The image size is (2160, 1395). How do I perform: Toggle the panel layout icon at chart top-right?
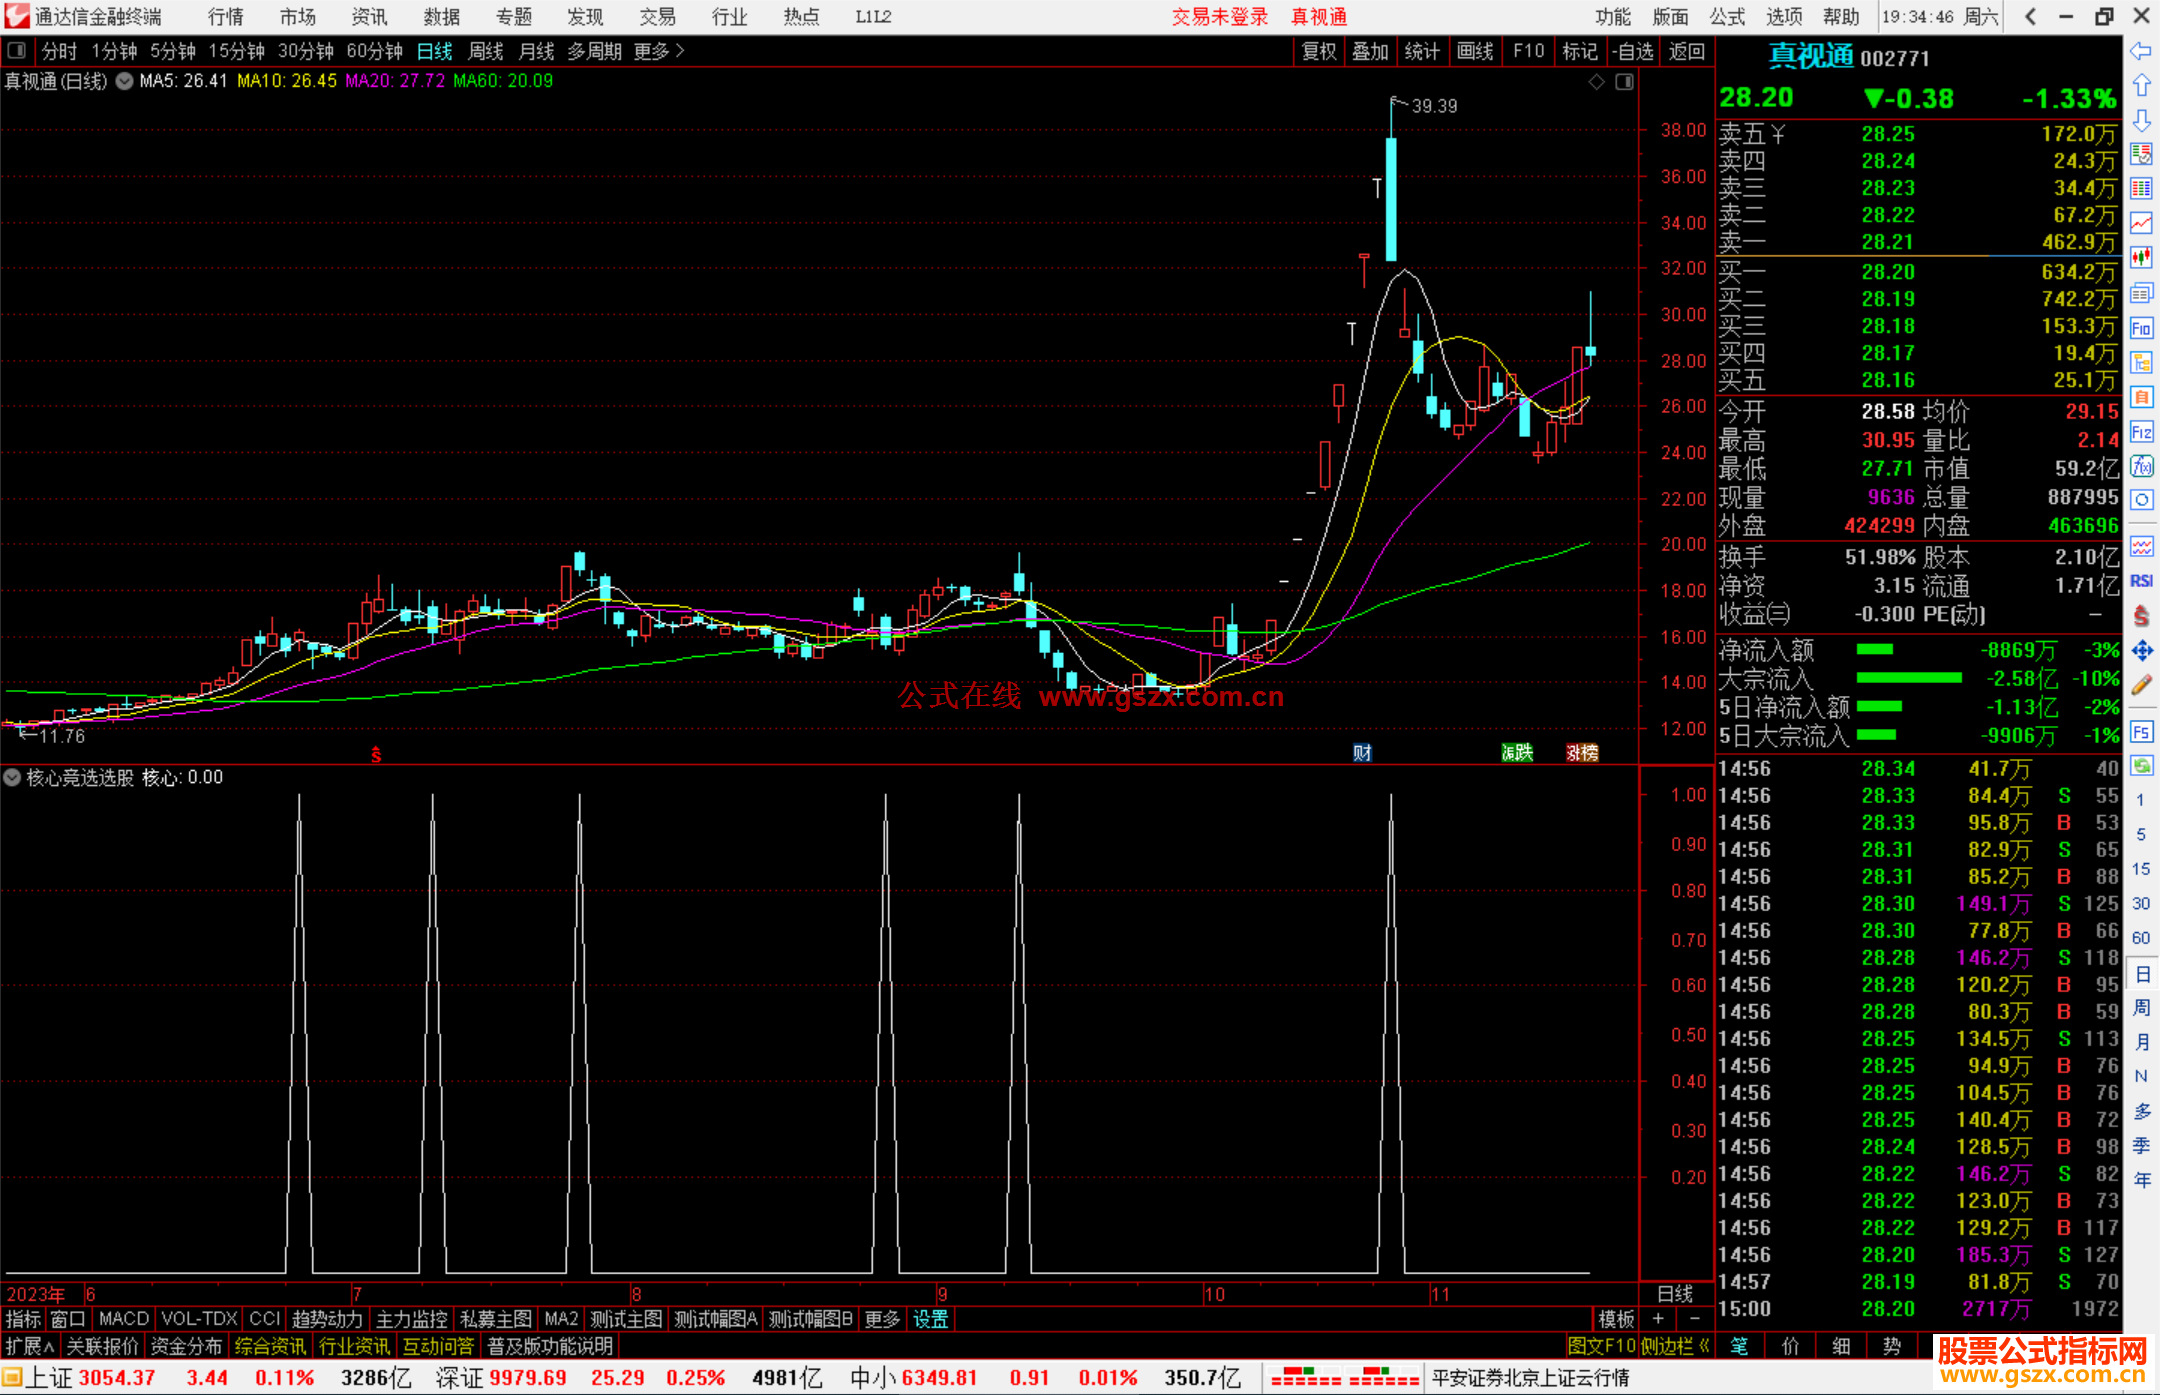tap(1624, 82)
